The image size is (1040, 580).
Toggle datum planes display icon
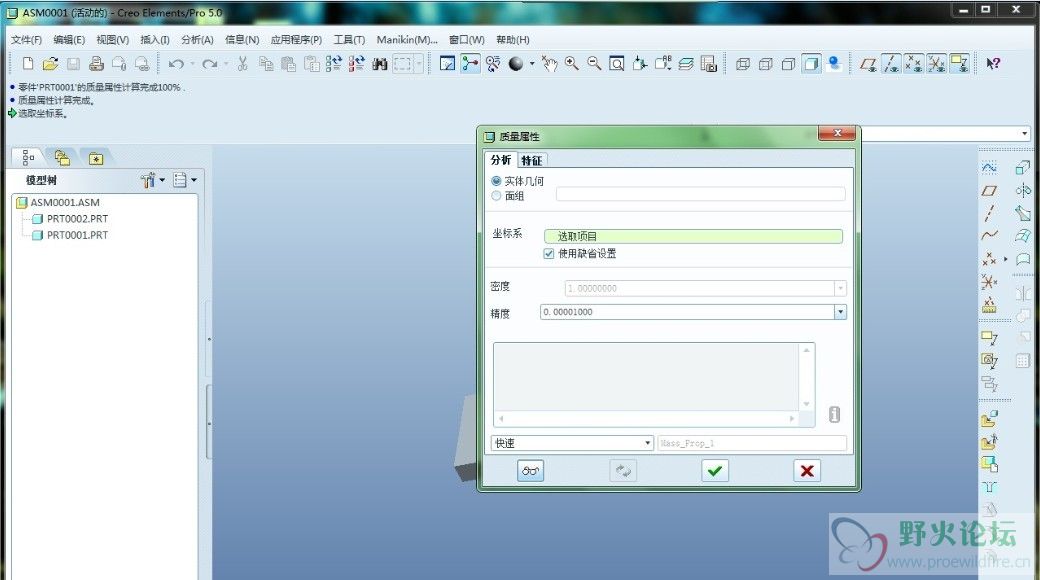pyautogui.click(x=868, y=64)
